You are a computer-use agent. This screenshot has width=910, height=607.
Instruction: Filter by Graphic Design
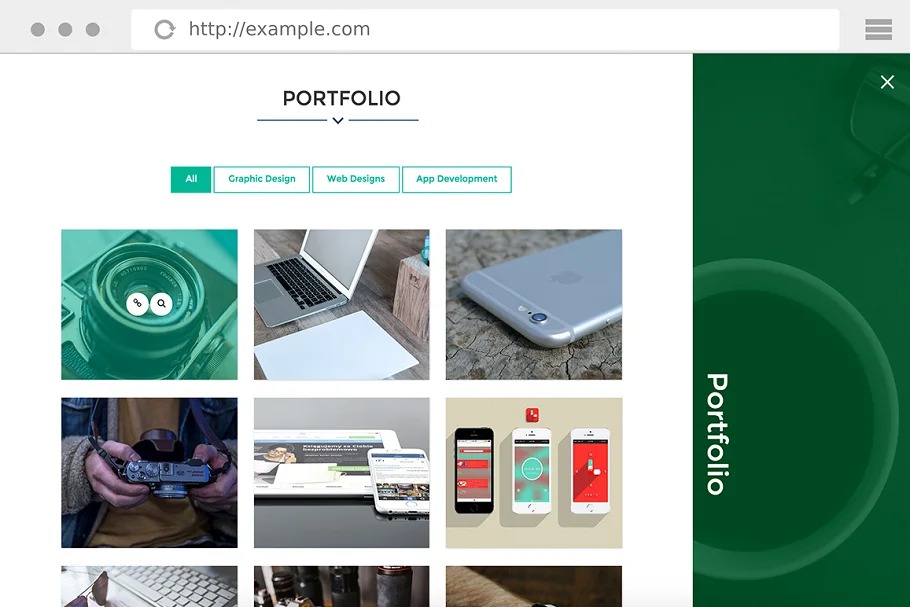[262, 179]
